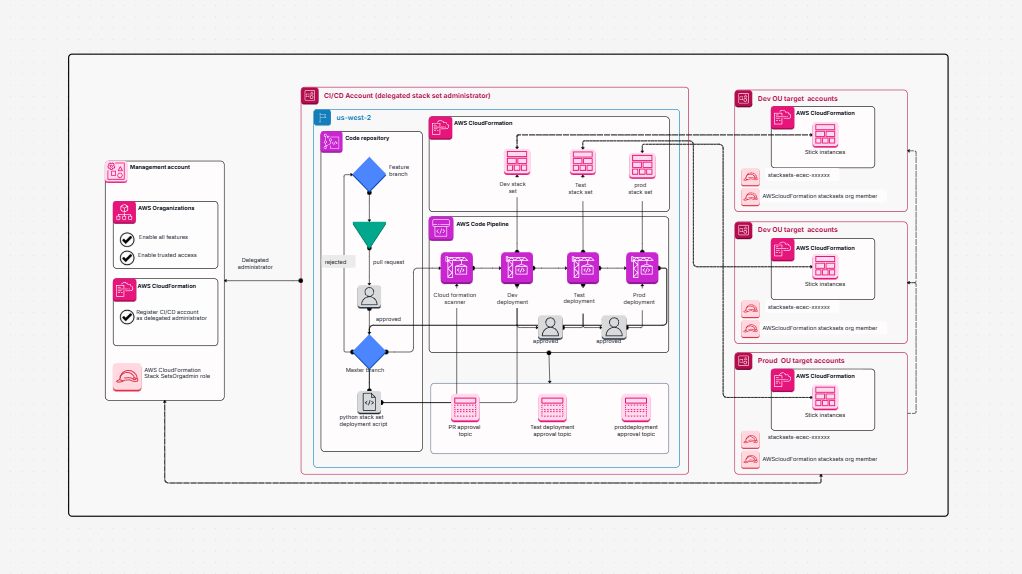This screenshot has width=1022, height=574.
Task: Select the Prod deployment stage icon
Action: pyautogui.click(x=642, y=268)
